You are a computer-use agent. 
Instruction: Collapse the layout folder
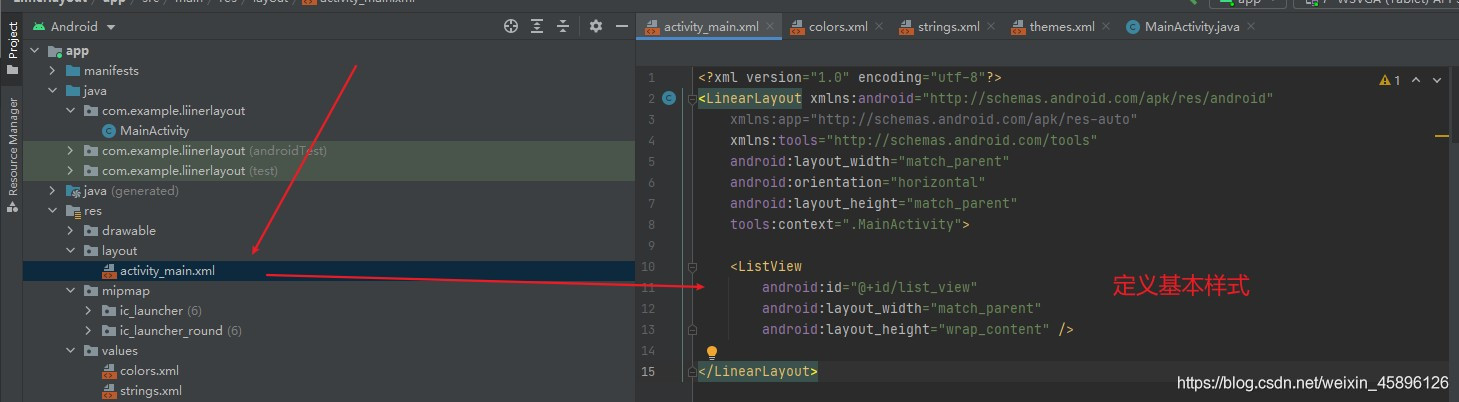(71, 251)
